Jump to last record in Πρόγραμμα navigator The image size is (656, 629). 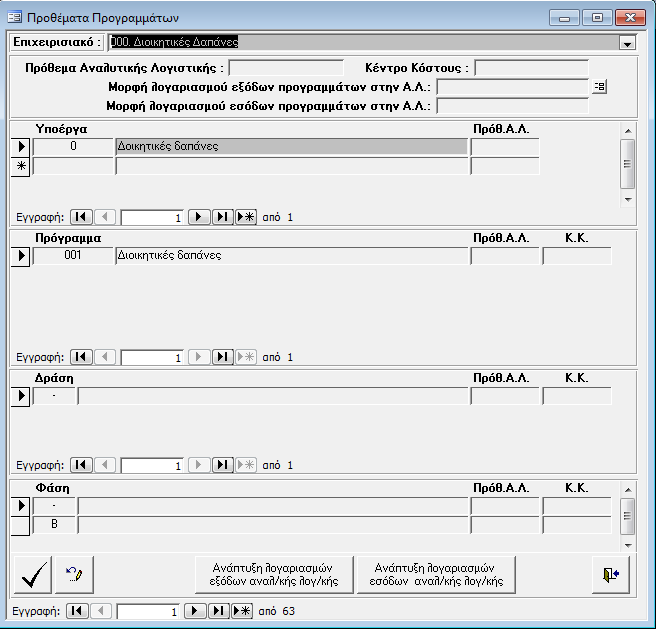(x=223, y=357)
